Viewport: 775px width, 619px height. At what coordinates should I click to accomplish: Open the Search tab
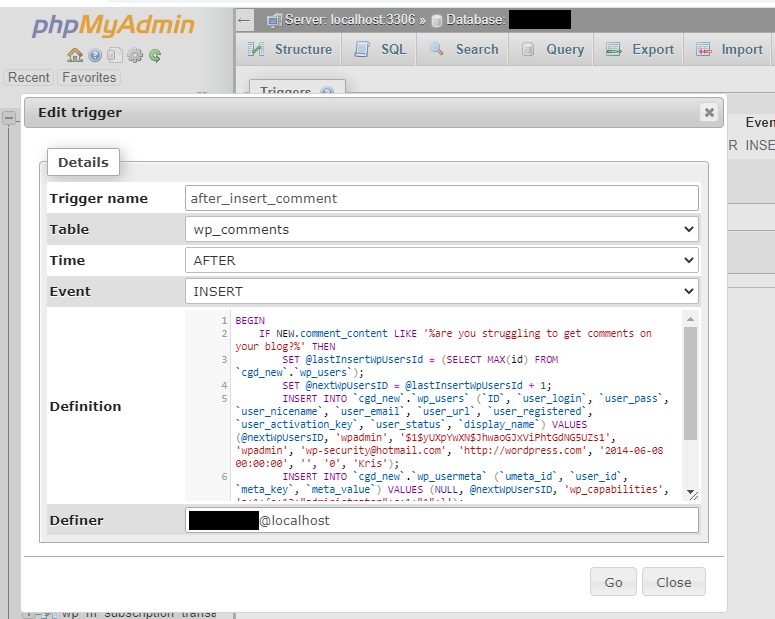[x=463, y=49]
